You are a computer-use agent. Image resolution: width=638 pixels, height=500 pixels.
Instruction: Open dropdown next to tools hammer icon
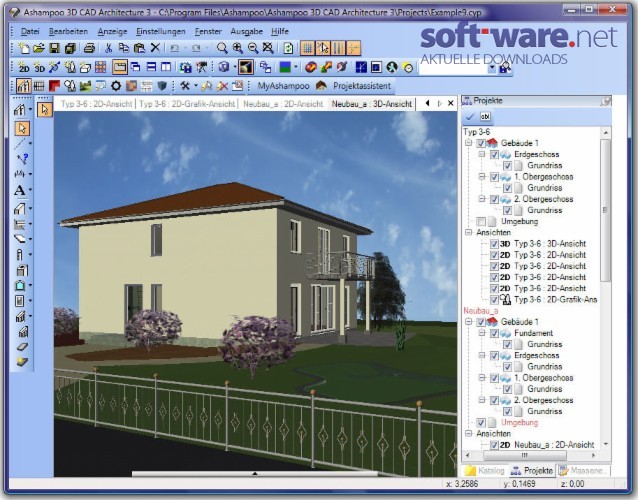[196, 86]
